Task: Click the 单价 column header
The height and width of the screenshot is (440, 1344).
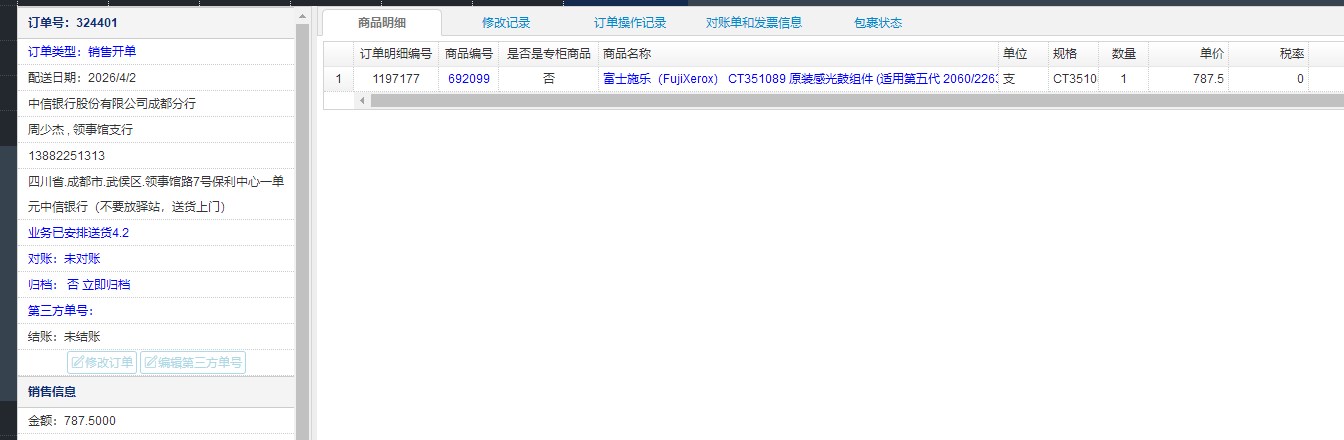Action: (x=1211, y=54)
